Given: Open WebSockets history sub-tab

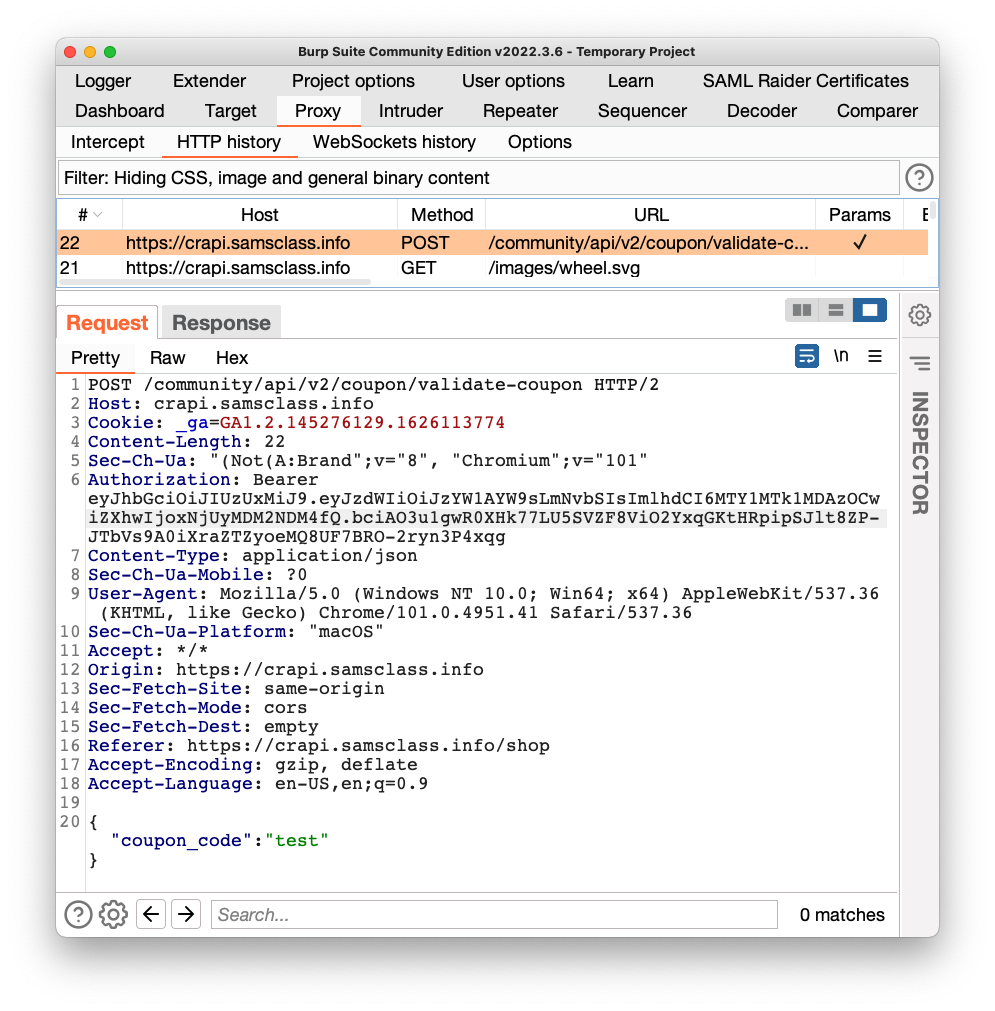Looking at the screenshot, I should point(394,142).
